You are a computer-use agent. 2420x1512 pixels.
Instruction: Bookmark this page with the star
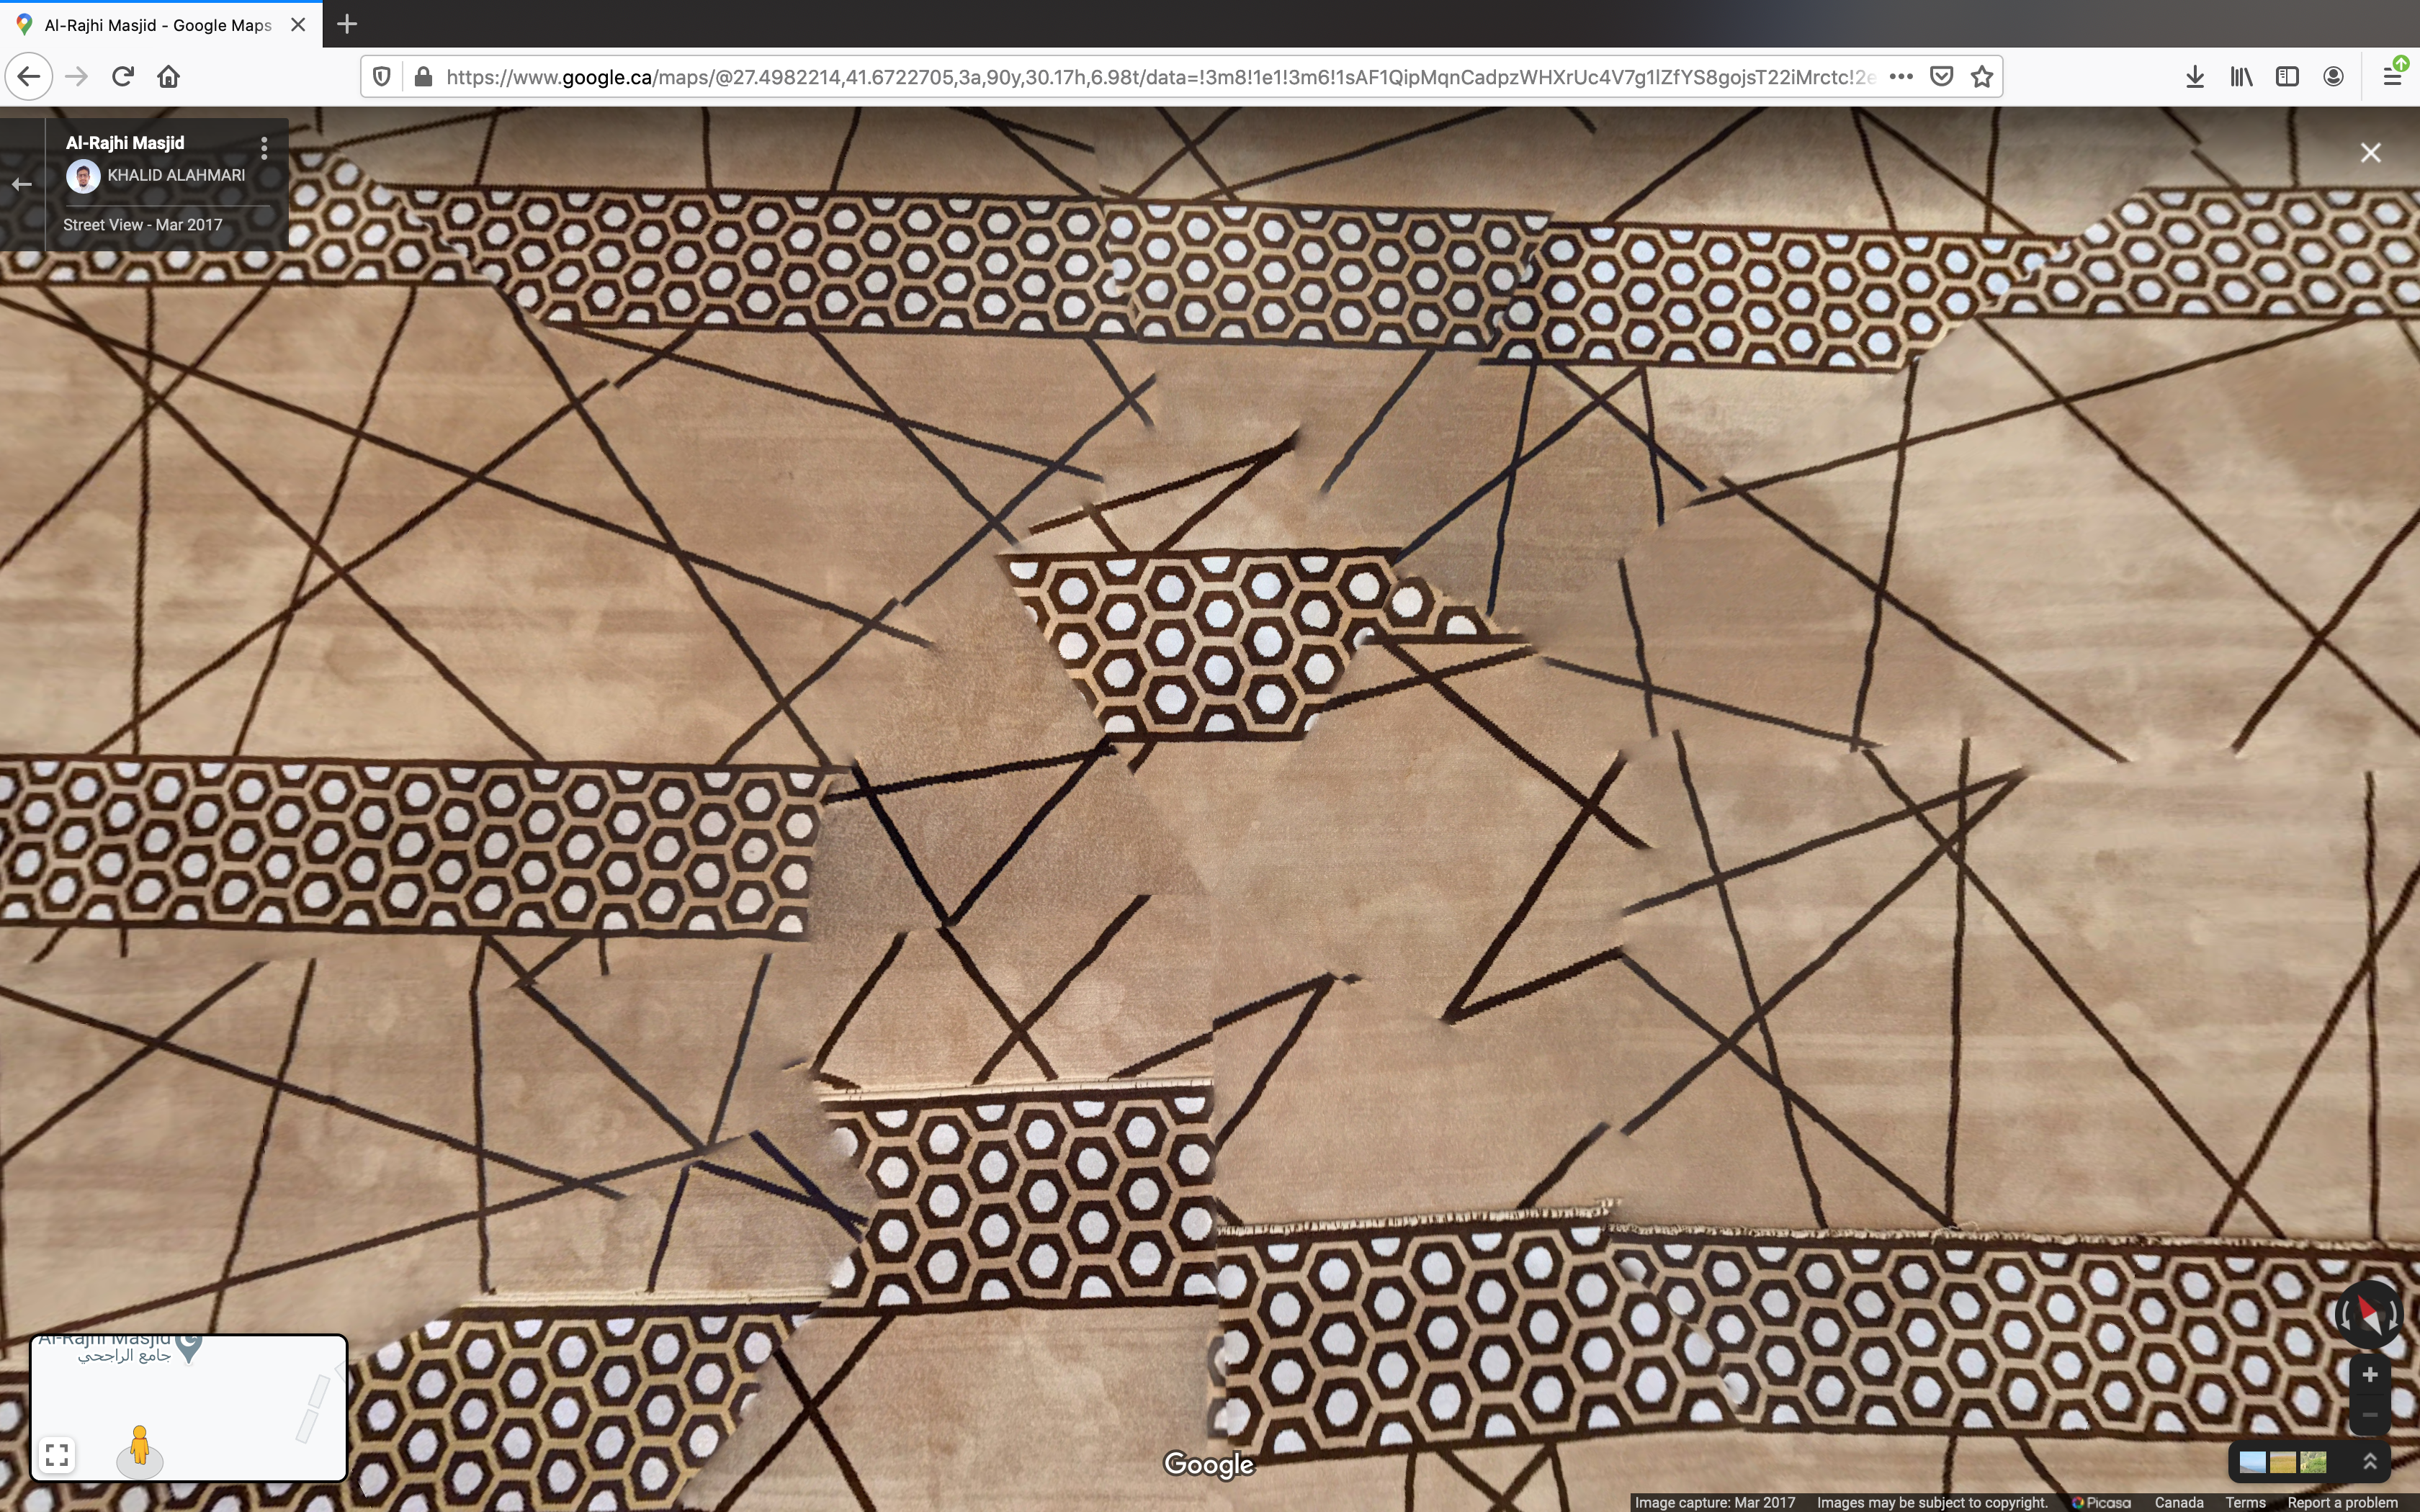pyautogui.click(x=1982, y=77)
